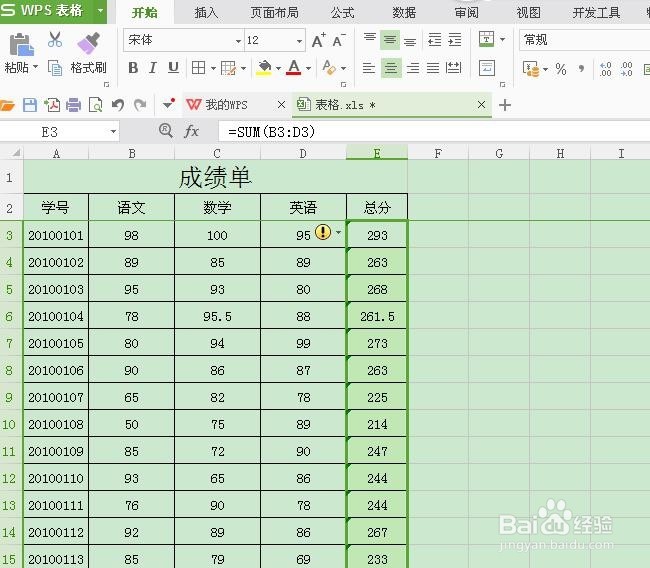Increase decimal places icon
The width and height of the screenshot is (650, 568).
[605, 69]
